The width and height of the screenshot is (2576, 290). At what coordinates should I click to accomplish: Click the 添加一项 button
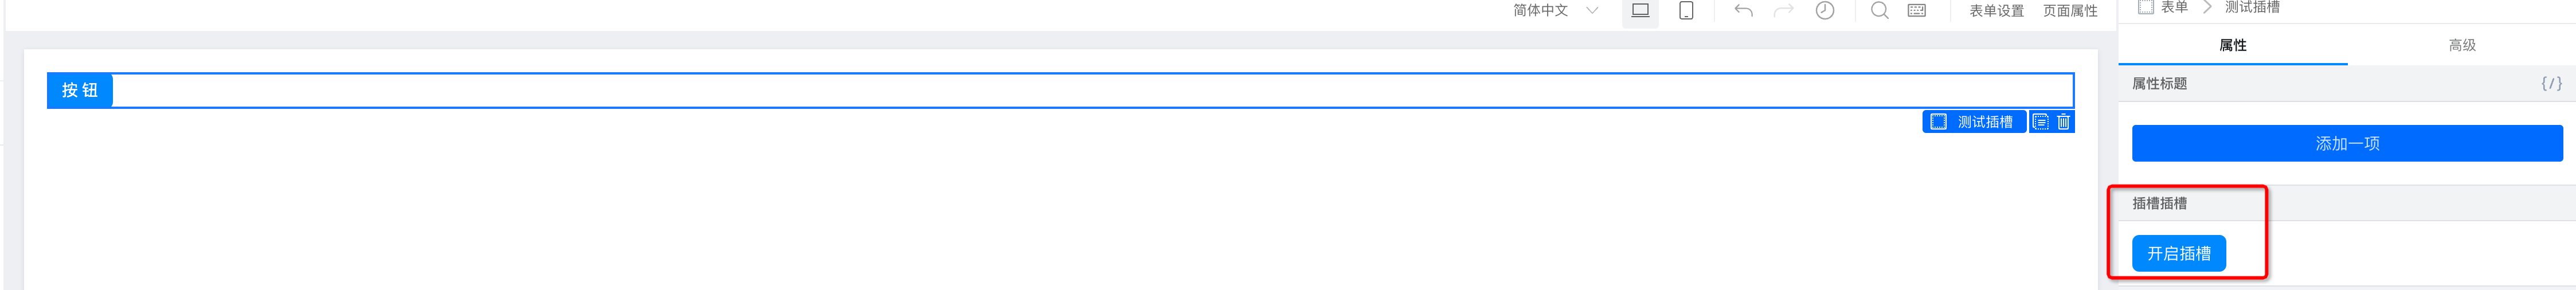coord(2347,143)
